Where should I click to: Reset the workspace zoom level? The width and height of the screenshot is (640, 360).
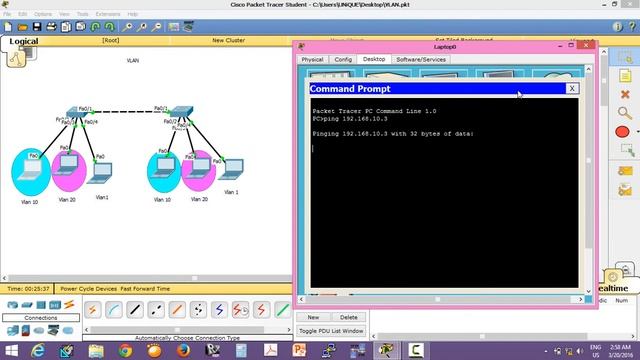click(x=142, y=27)
